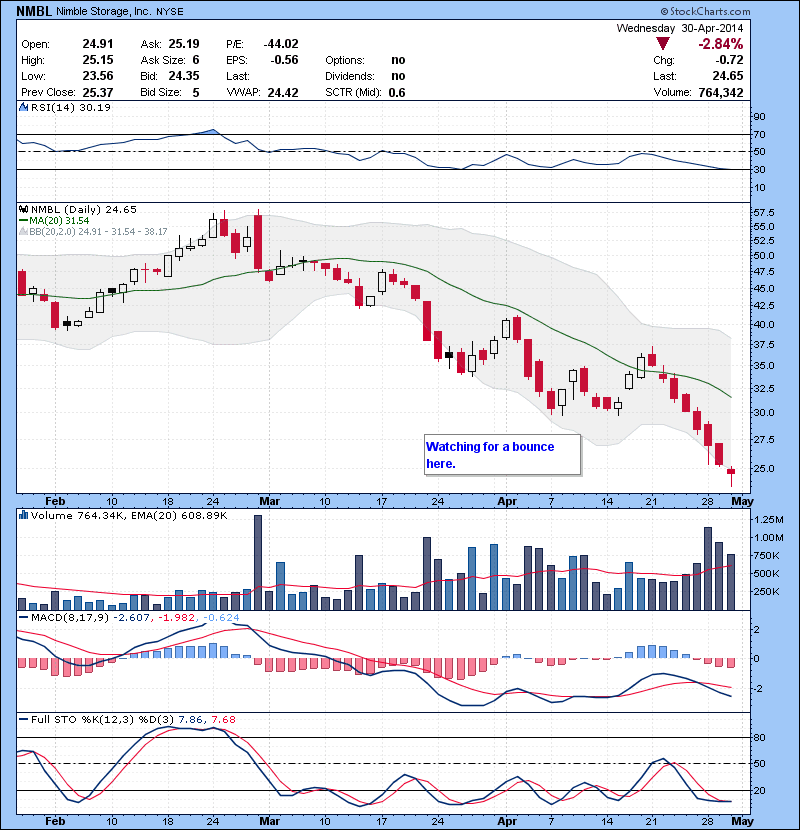Image resolution: width=800 pixels, height=830 pixels.
Task: Click the P/E value -44.02
Action: click(281, 44)
